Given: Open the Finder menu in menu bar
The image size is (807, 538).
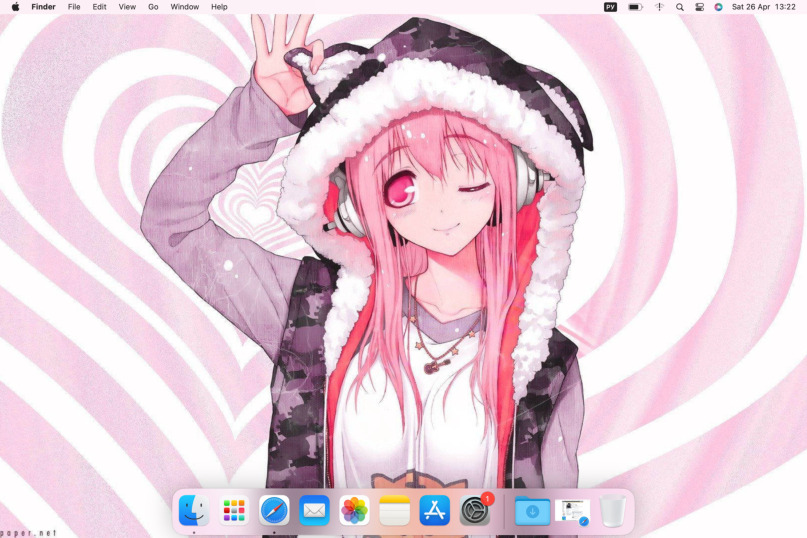Looking at the screenshot, I should tap(43, 7).
